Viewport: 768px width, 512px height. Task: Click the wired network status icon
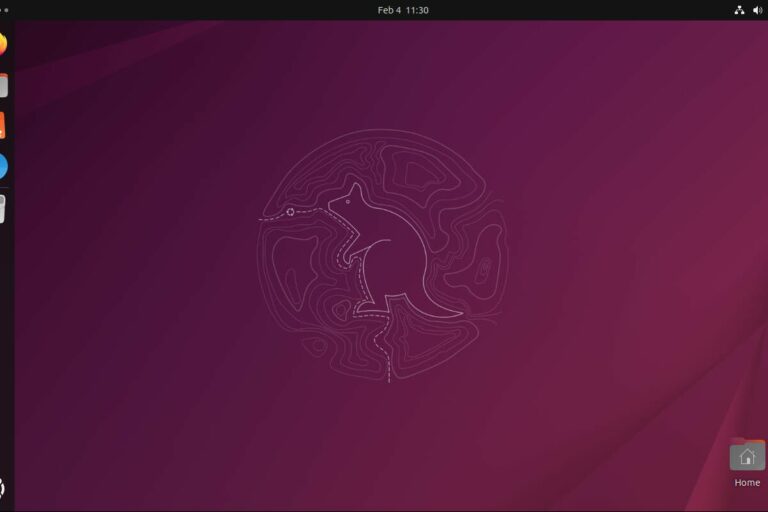[x=739, y=10]
